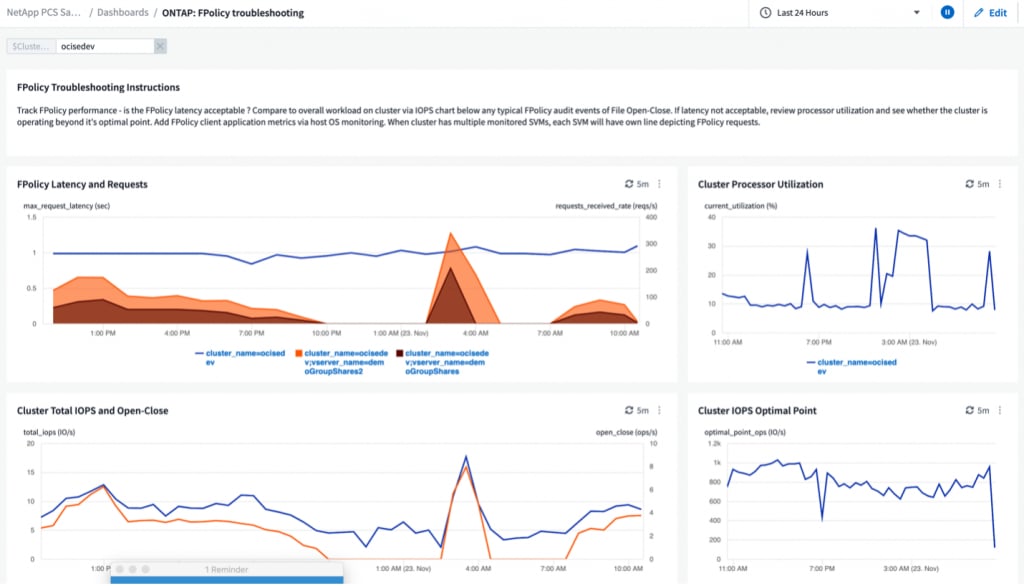
Task: Toggle the dark red demoGroupShares legend entry
Action: click(443, 362)
